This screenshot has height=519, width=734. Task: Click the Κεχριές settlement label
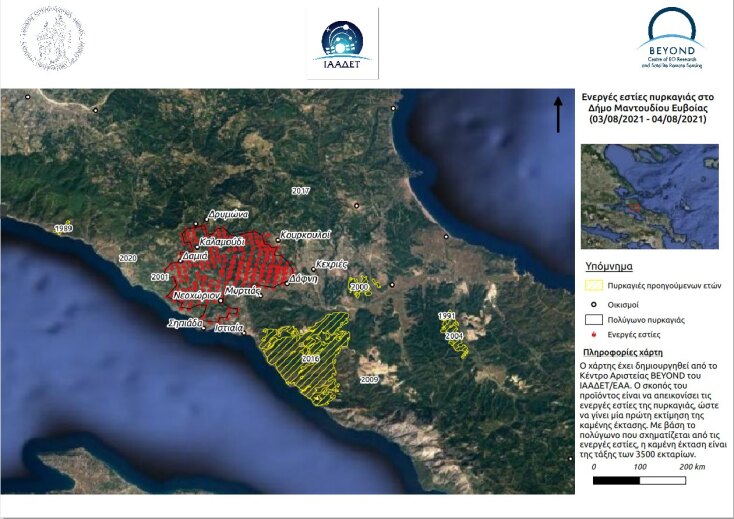pos(331,264)
